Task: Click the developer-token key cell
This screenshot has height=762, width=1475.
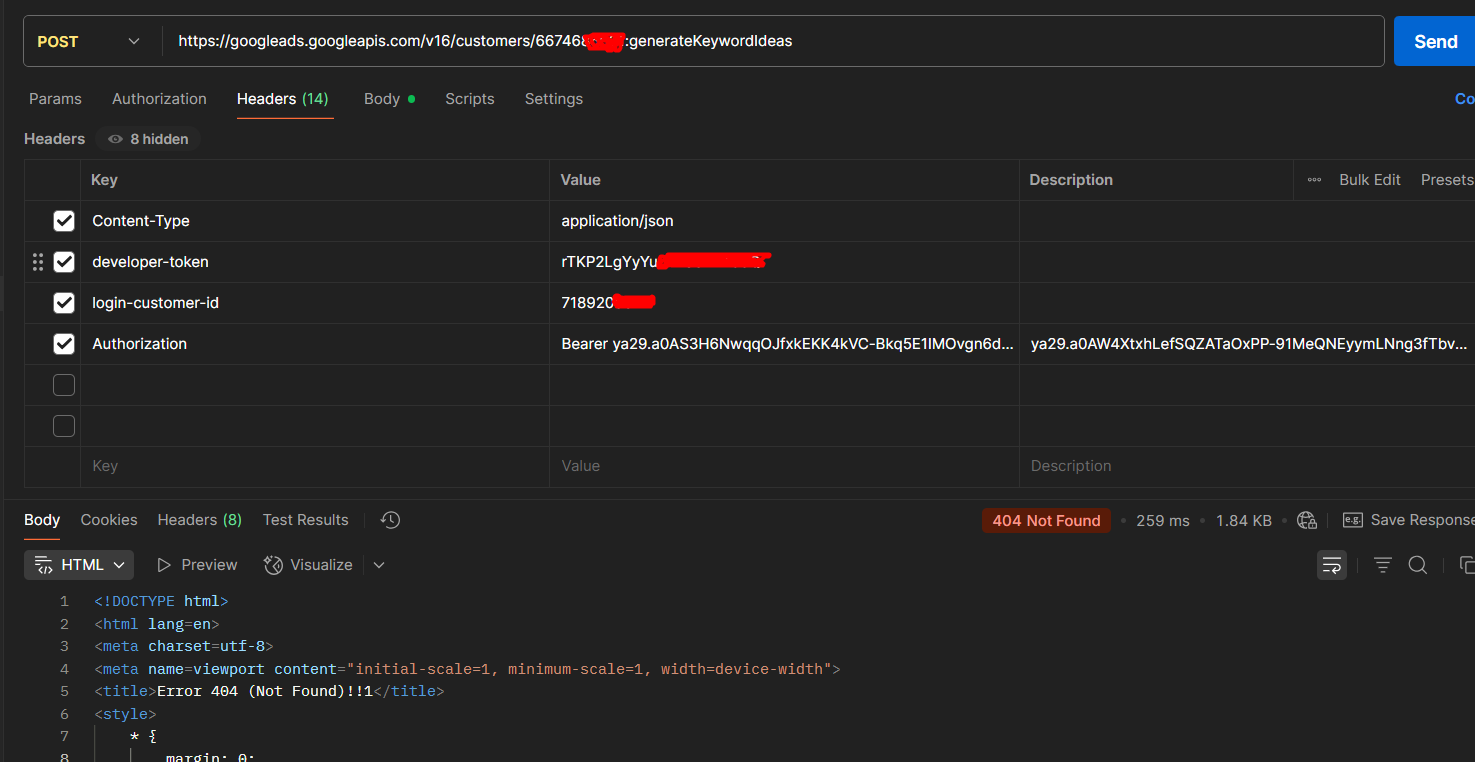Action: pos(315,262)
